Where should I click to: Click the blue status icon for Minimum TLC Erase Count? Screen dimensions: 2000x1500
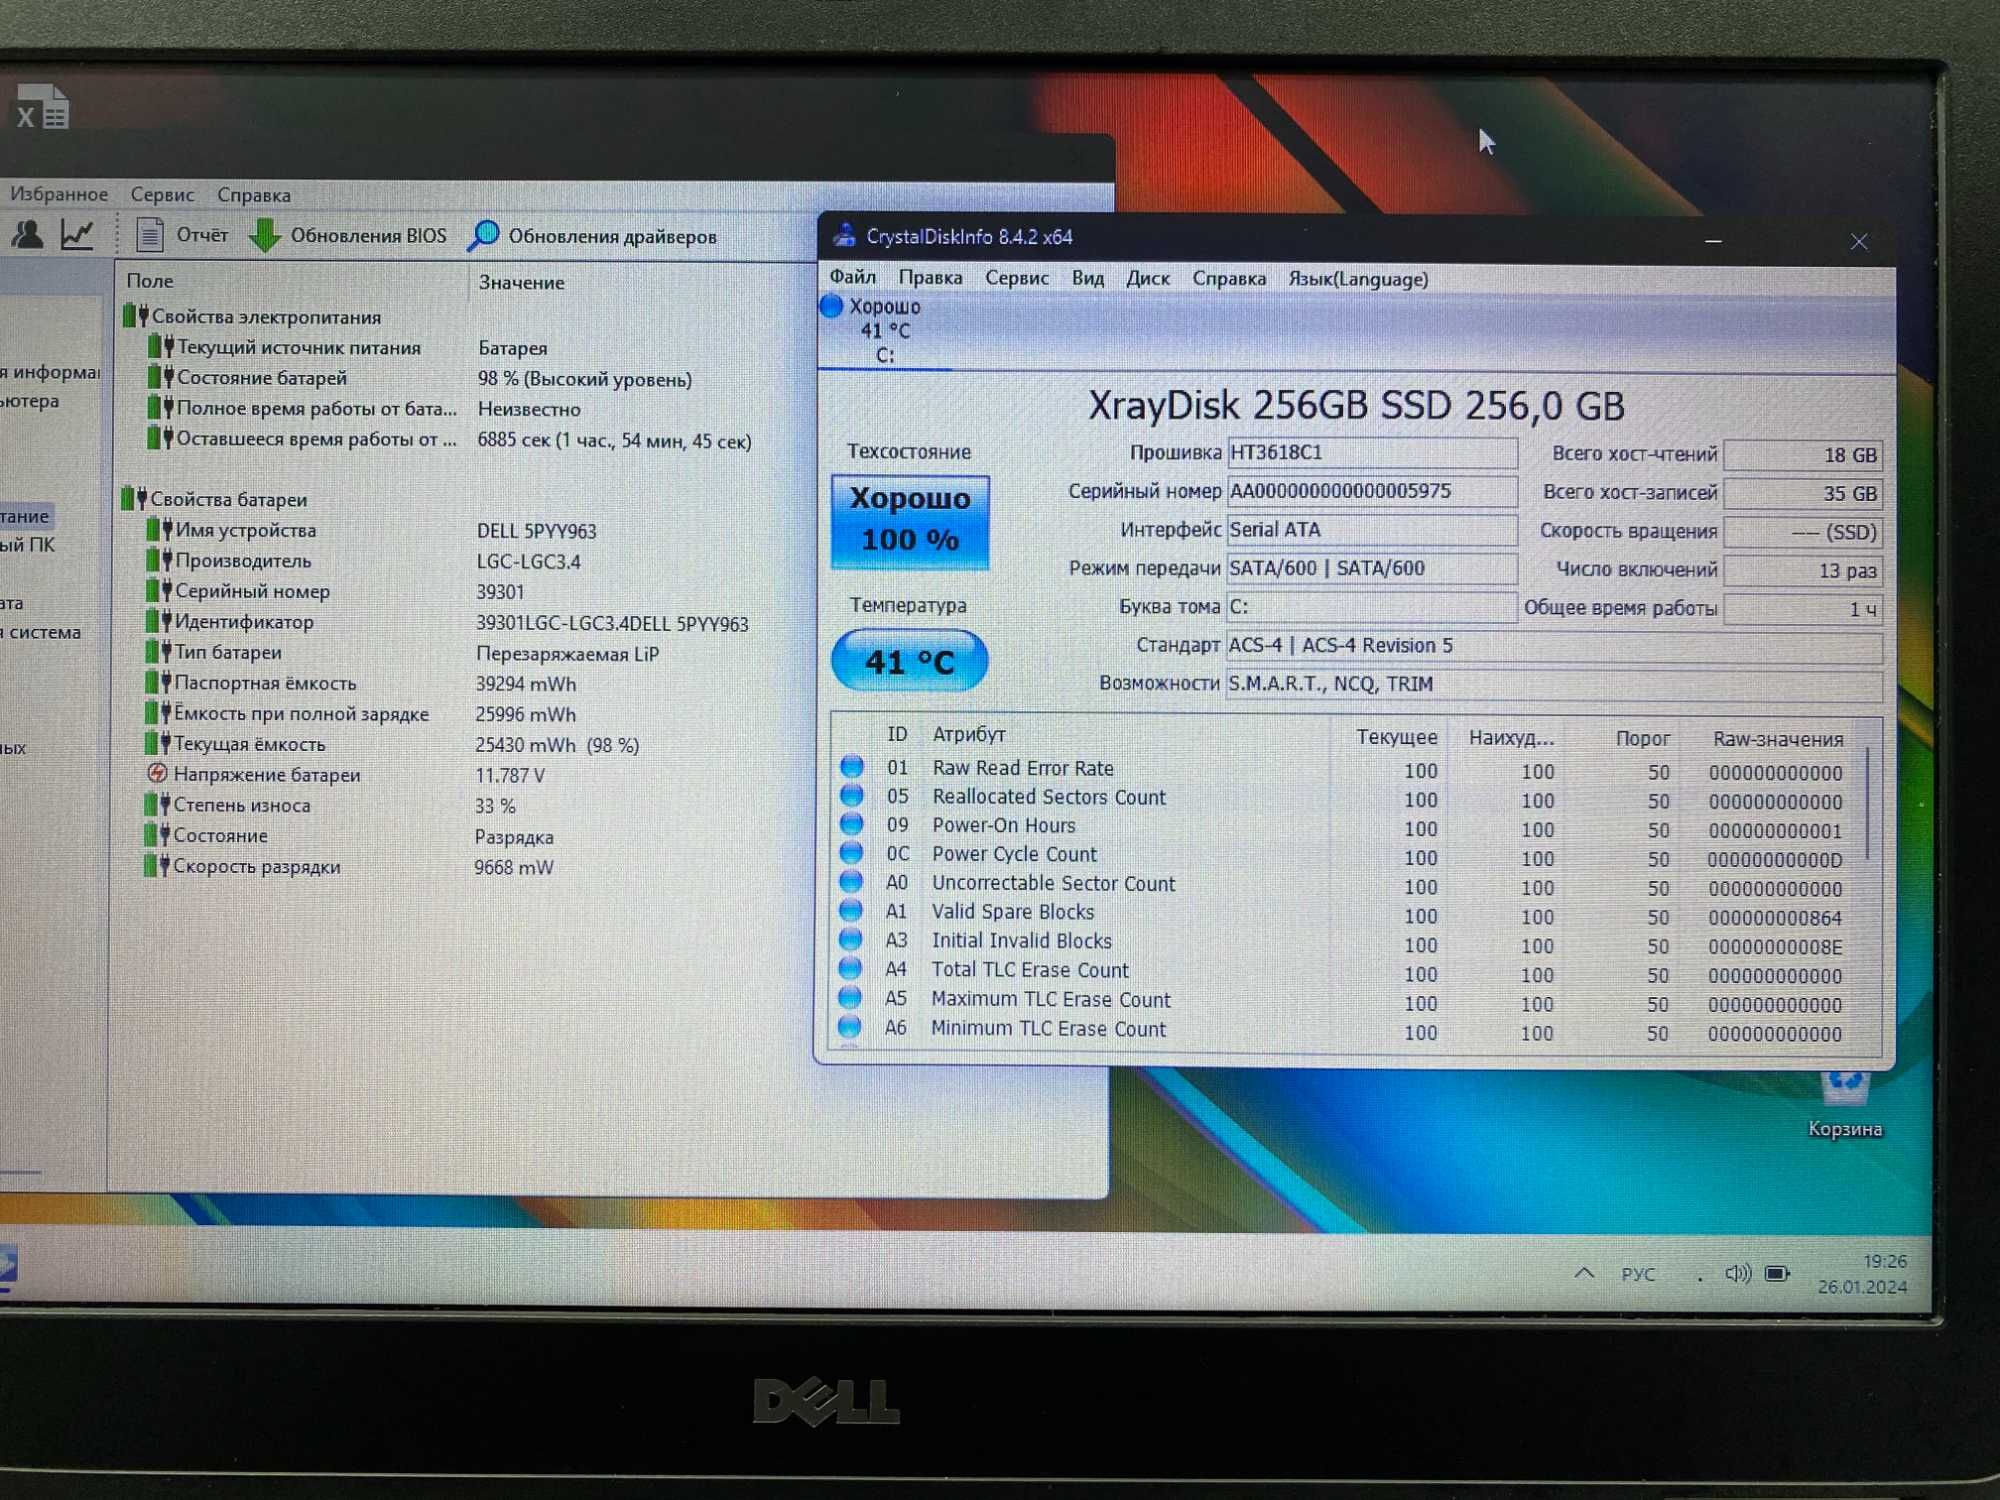pos(849,1027)
